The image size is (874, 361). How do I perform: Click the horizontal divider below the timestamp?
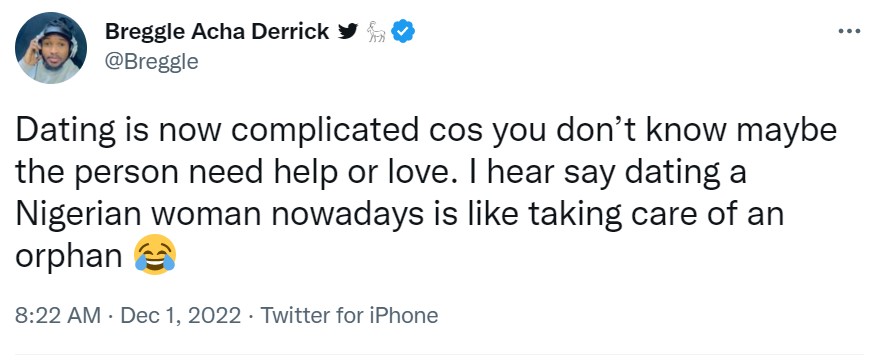tap(439, 354)
